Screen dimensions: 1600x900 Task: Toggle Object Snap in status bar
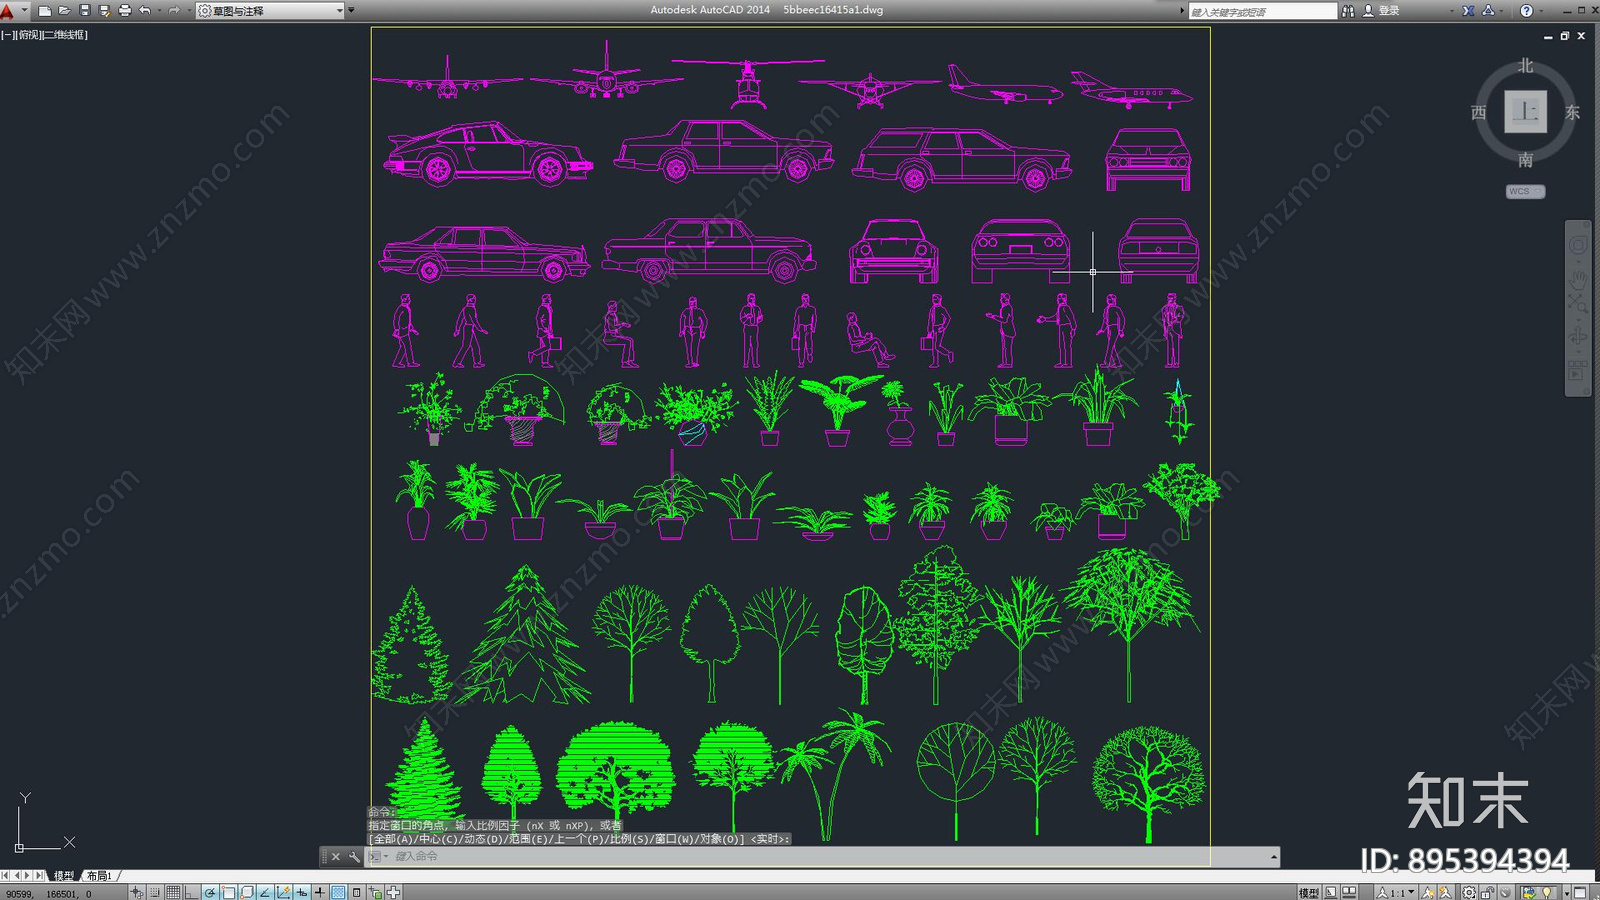click(x=228, y=892)
